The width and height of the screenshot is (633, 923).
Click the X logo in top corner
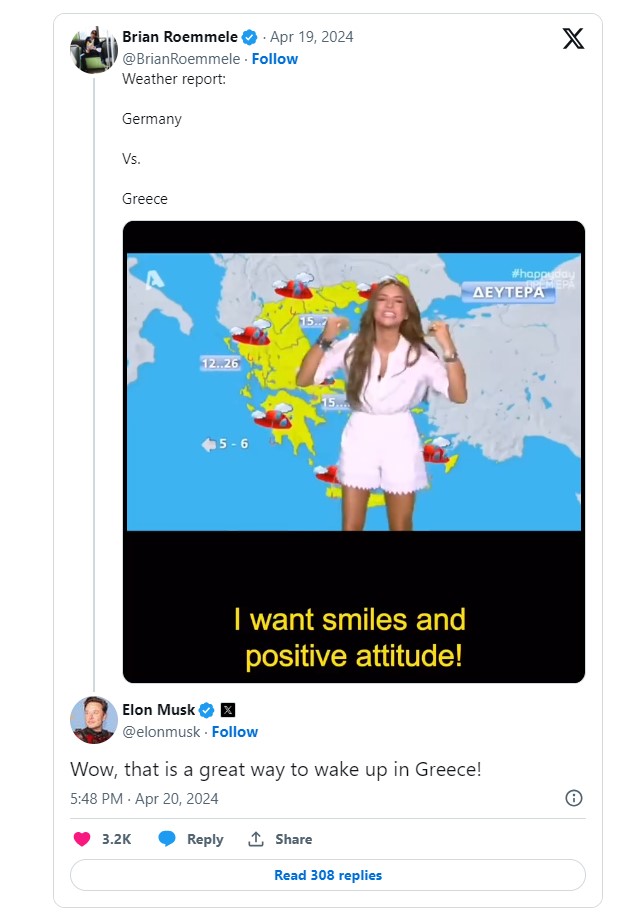click(x=573, y=39)
